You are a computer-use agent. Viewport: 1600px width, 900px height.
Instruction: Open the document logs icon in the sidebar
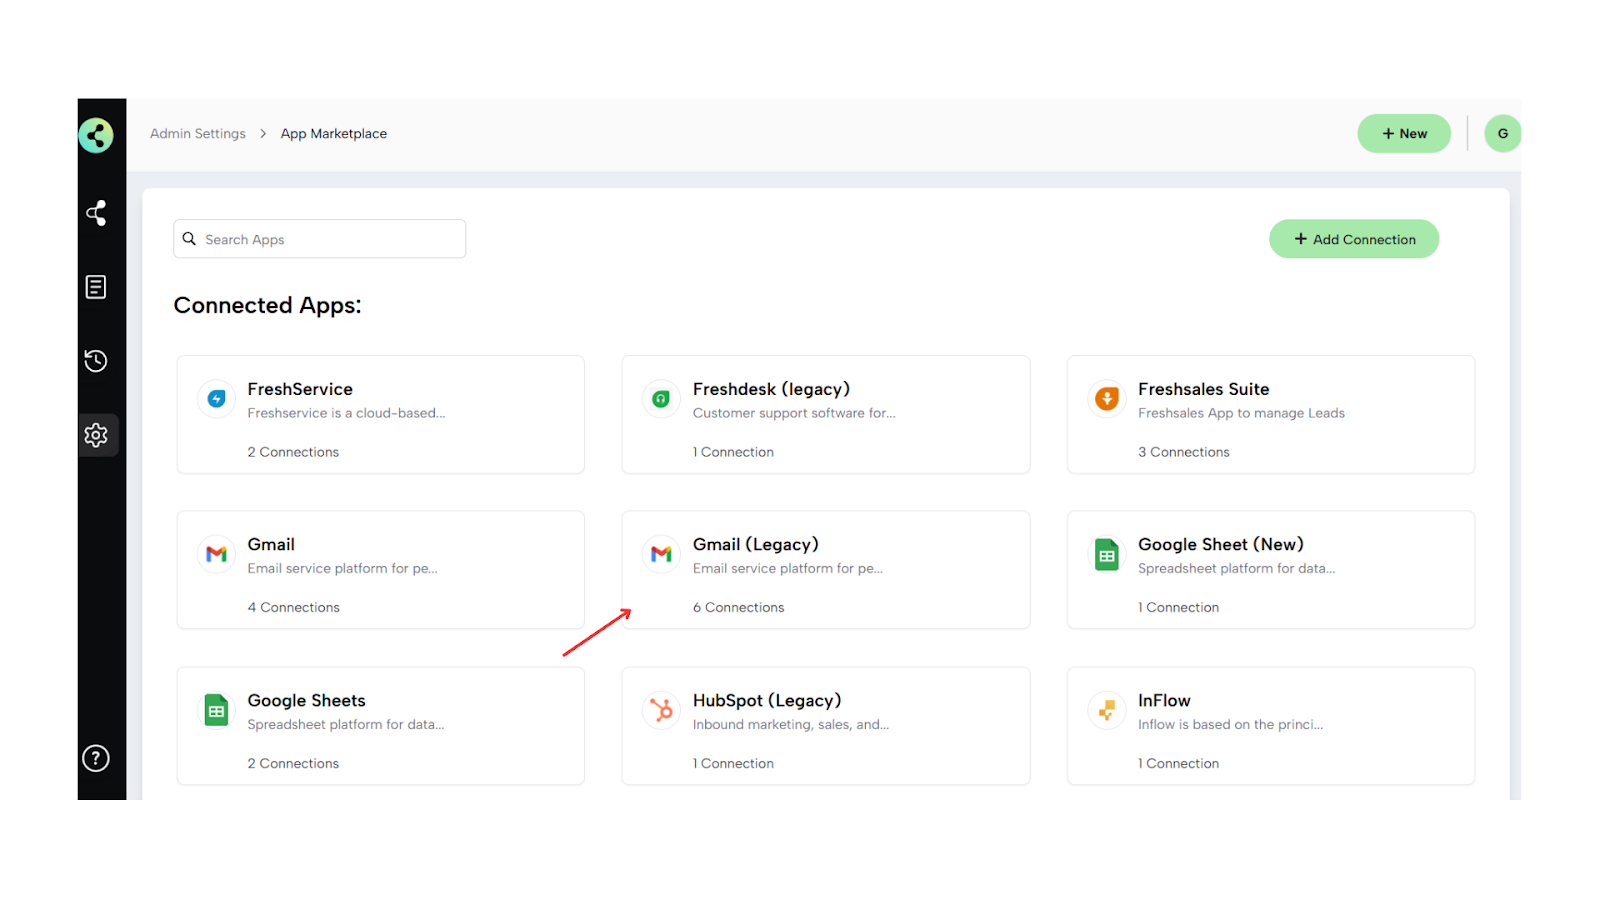96,287
